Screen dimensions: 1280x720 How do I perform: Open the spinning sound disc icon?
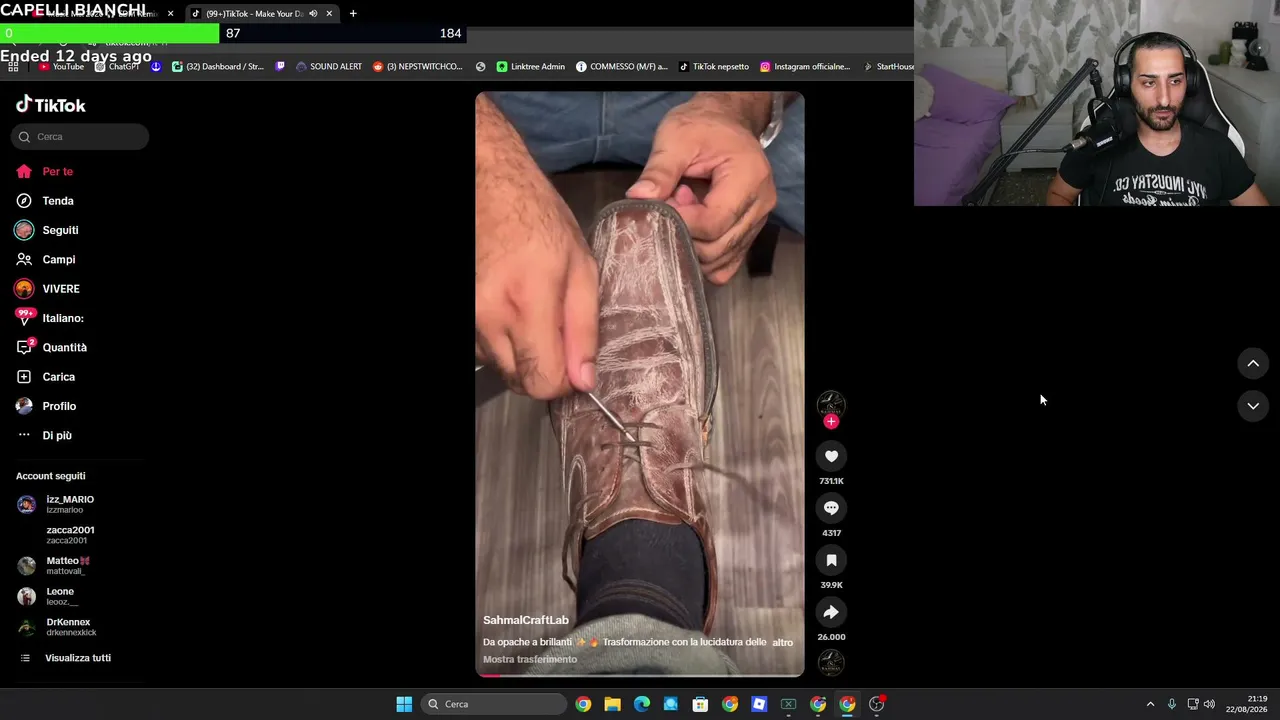coord(831,661)
